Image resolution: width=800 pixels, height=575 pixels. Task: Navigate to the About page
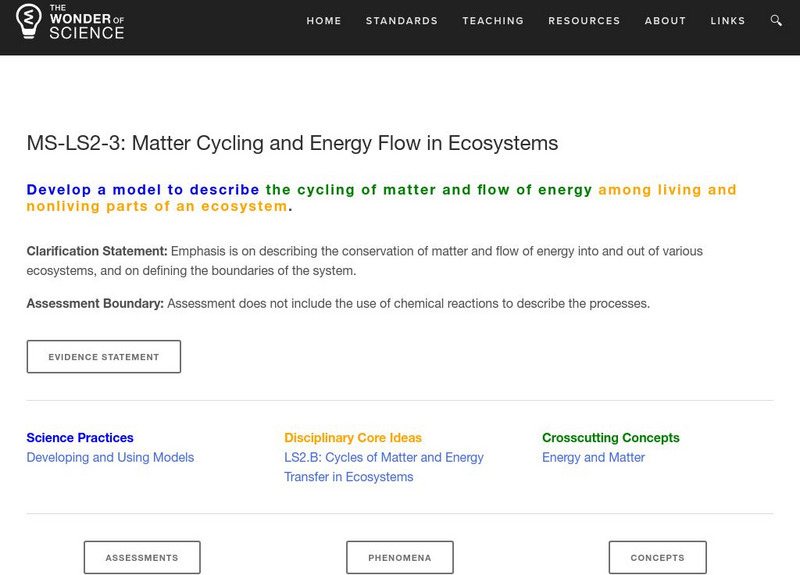(x=665, y=21)
